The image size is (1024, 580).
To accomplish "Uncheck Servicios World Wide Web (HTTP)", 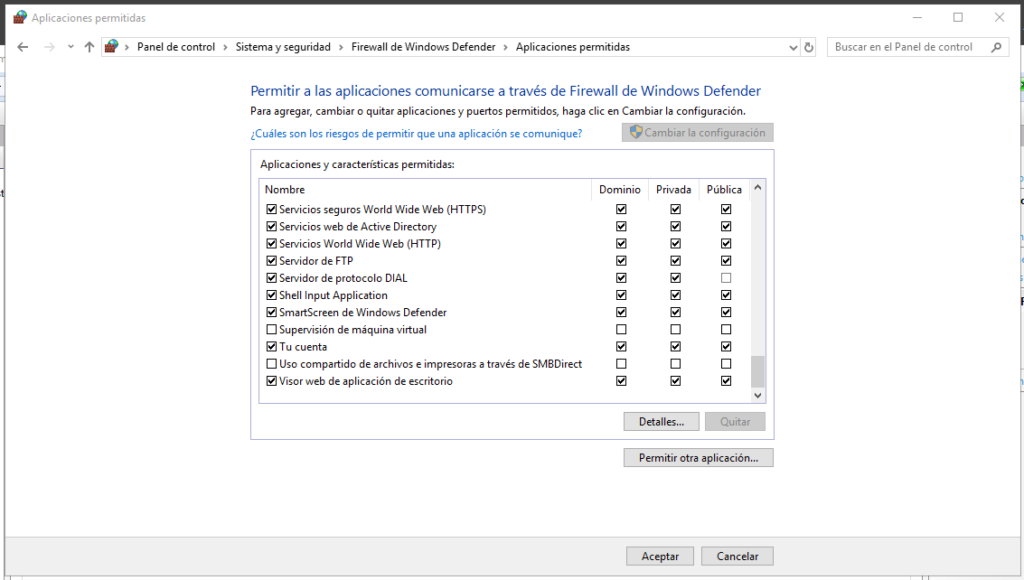I will tap(272, 244).
